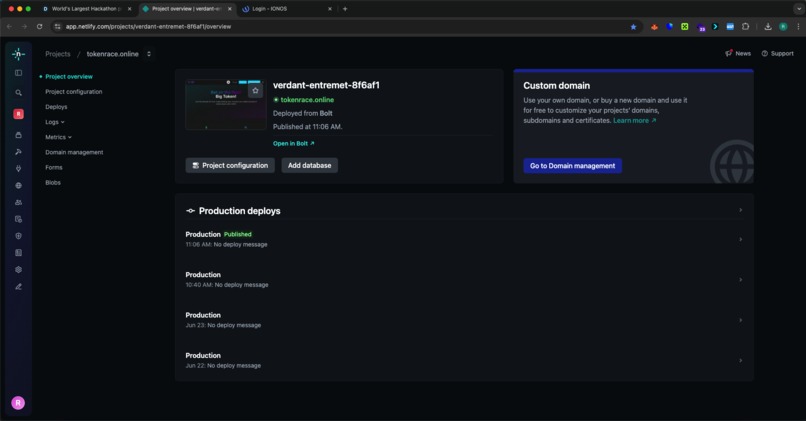Open the wrench-and-hammer builds icon in sidebar
Viewport: 806px width, 421px height.
click(x=19, y=152)
